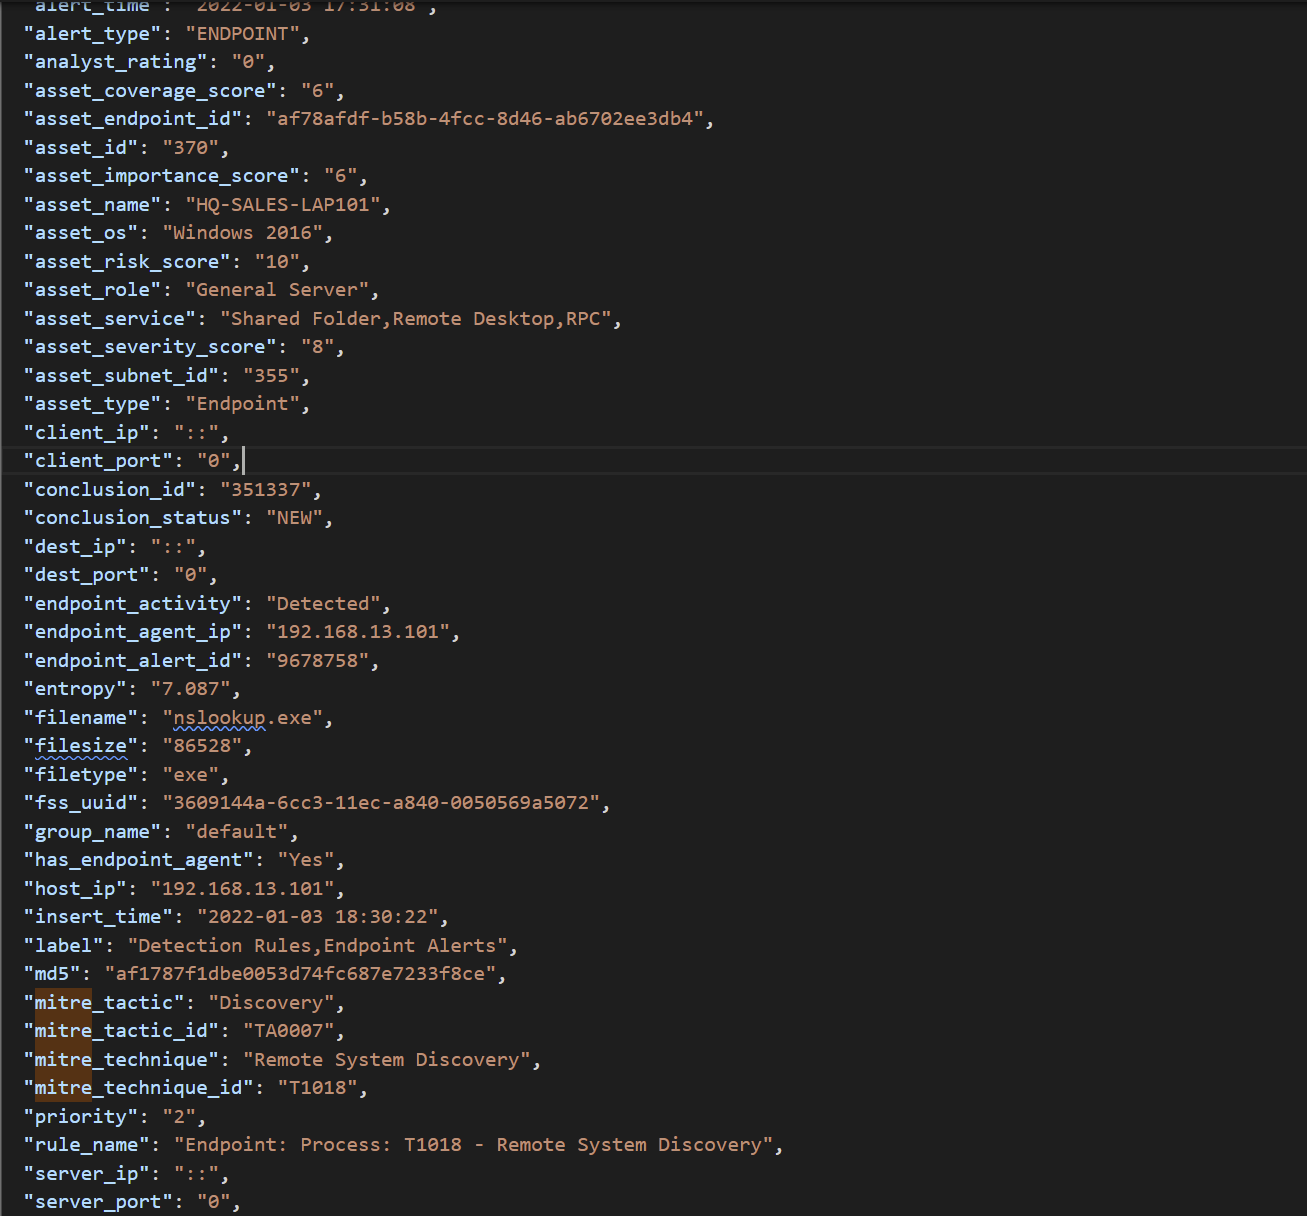Viewport: 1307px width, 1216px height.
Task: Click the group_name value "default"
Action: click(x=236, y=832)
